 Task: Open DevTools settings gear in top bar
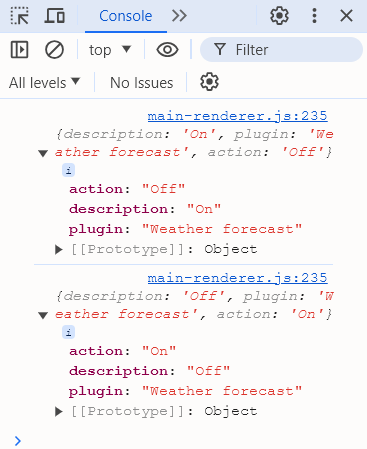(279, 16)
